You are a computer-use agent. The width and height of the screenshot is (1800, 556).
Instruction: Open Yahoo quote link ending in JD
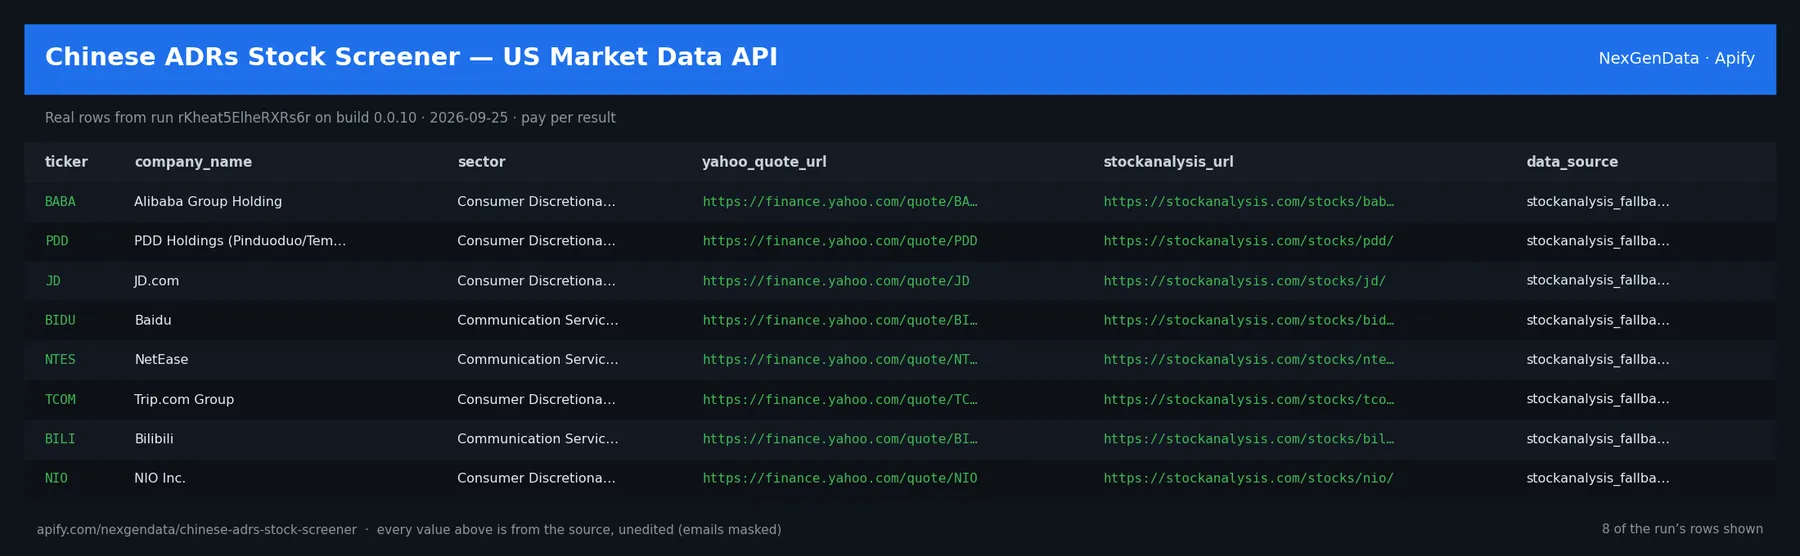pos(836,281)
